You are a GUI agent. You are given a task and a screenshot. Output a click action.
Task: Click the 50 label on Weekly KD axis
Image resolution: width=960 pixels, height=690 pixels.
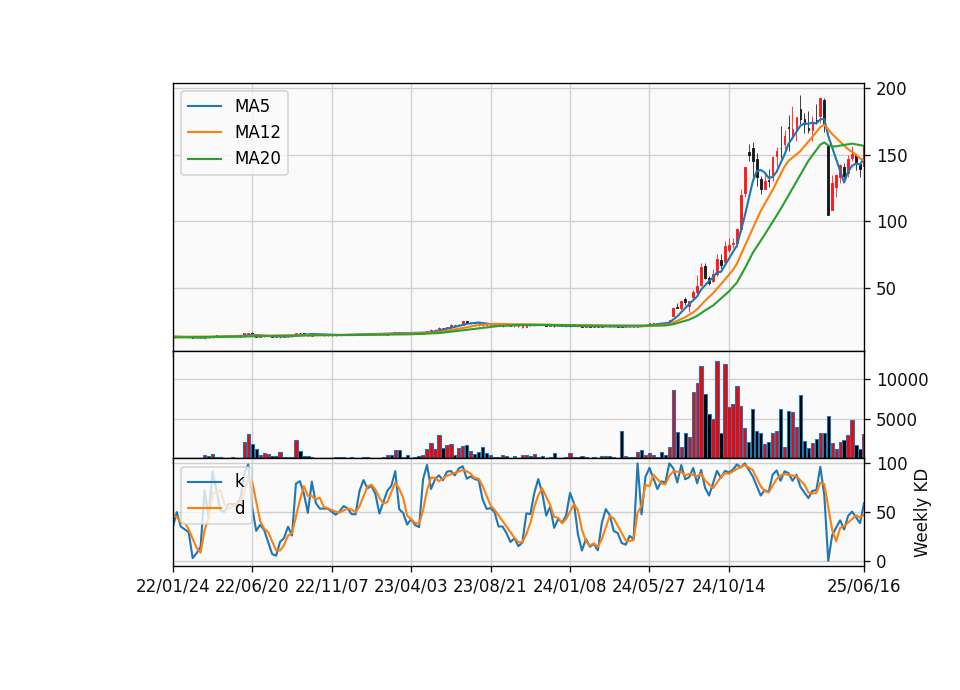point(887,512)
